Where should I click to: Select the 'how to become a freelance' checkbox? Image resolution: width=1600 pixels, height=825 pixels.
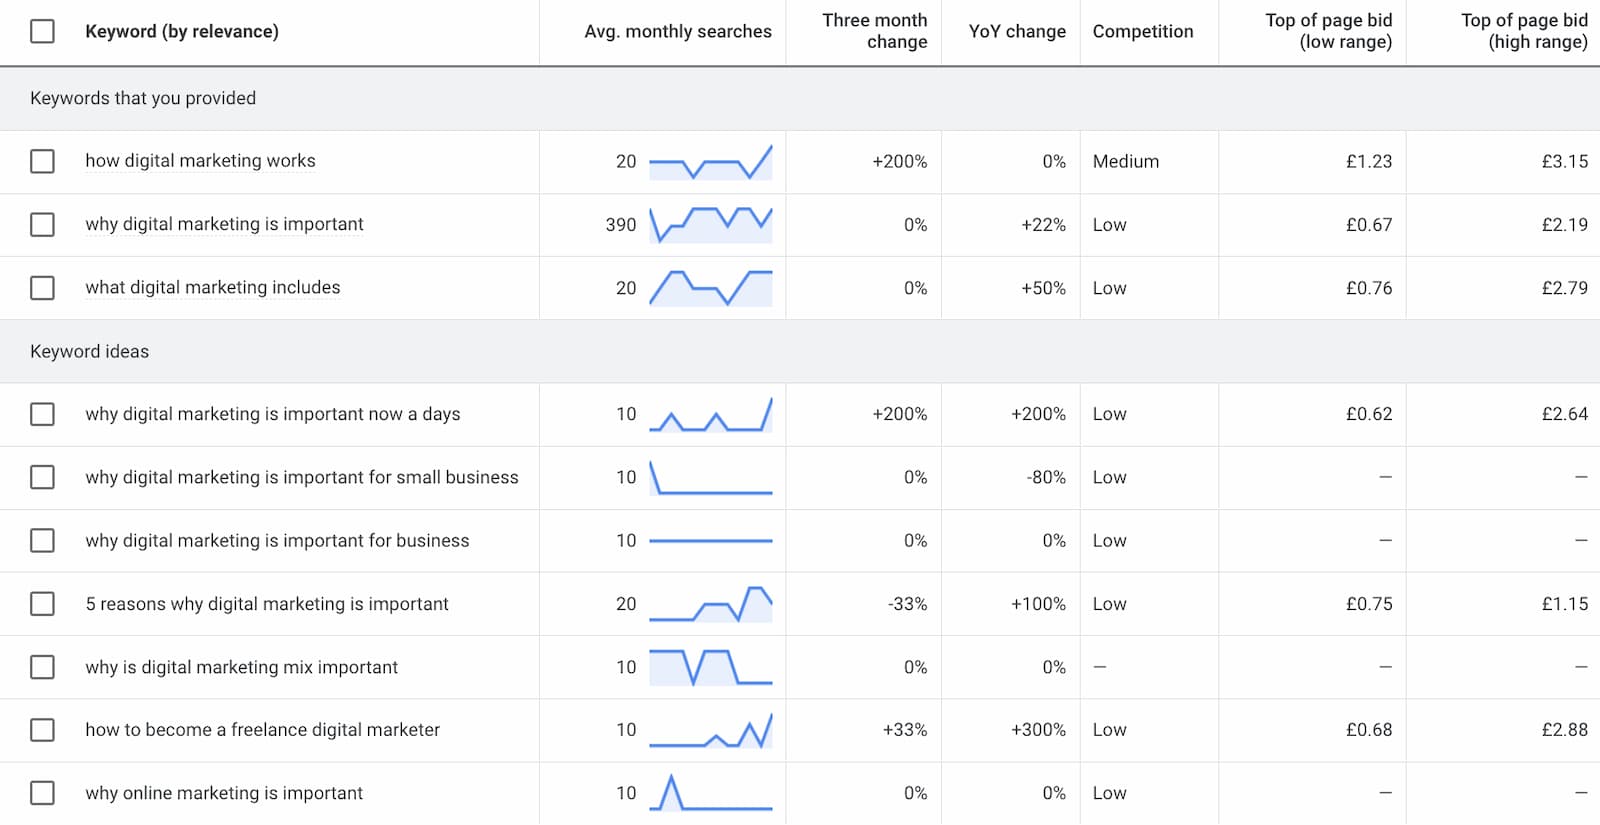pos(42,730)
